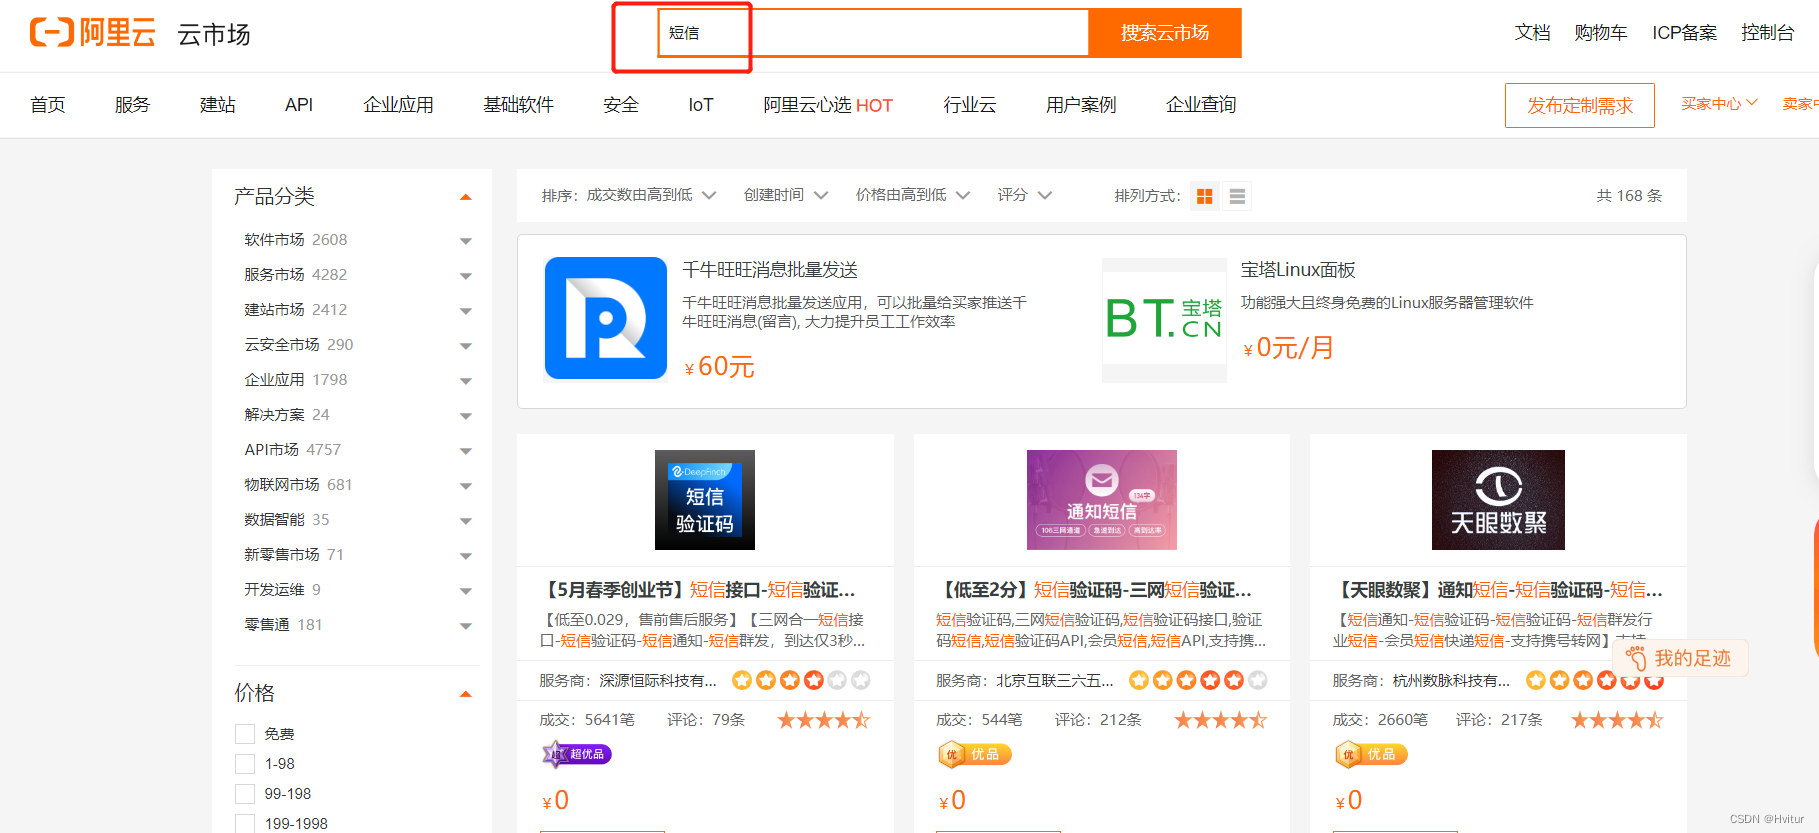Open the 天眼数聚 product thumbnail

point(1498,500)
